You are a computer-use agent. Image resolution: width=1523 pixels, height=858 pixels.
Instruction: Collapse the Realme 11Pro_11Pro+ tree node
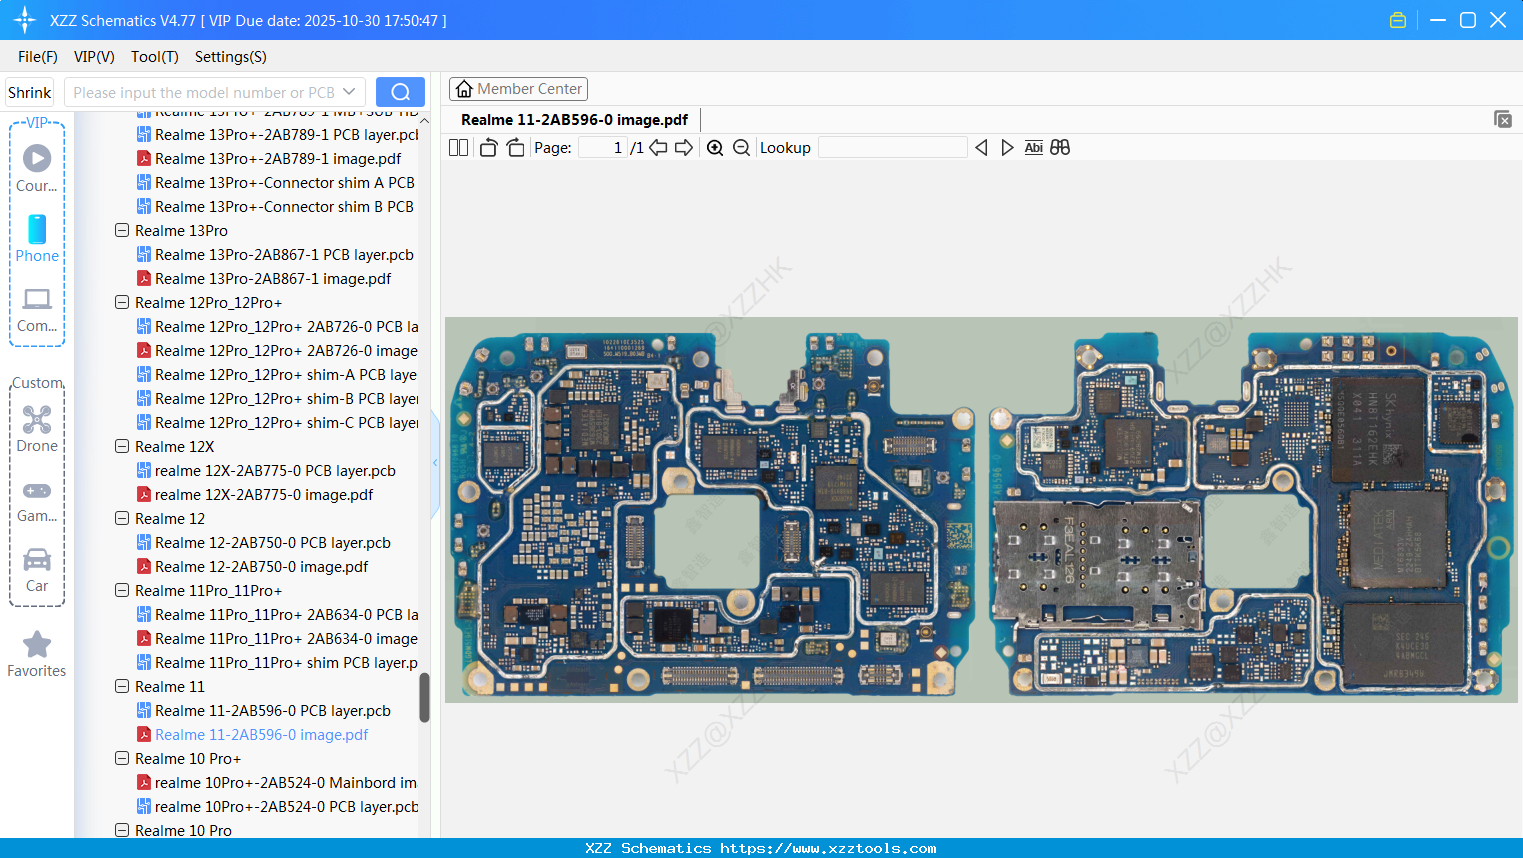click(x=122, y=590)
